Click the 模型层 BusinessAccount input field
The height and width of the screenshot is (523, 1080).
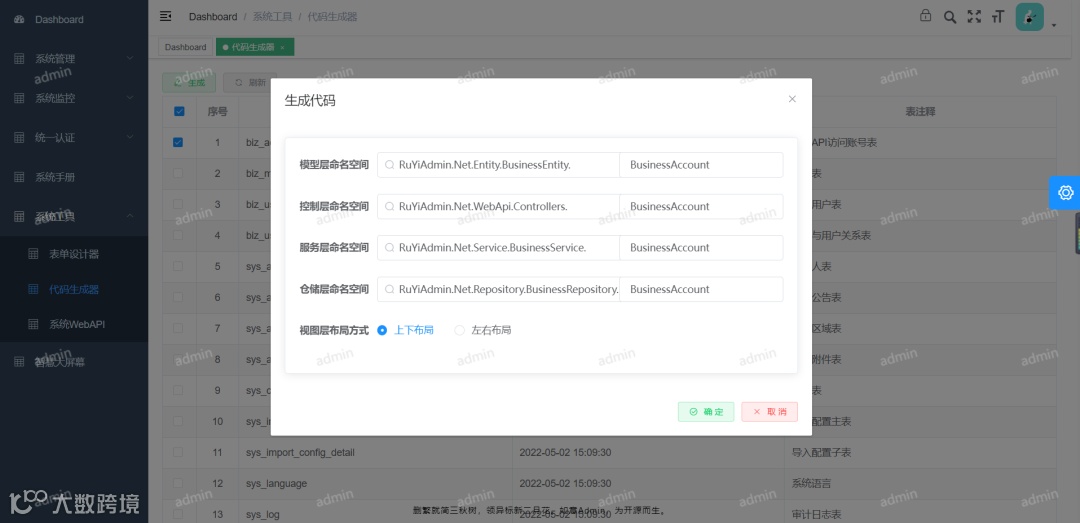point(701,165)
